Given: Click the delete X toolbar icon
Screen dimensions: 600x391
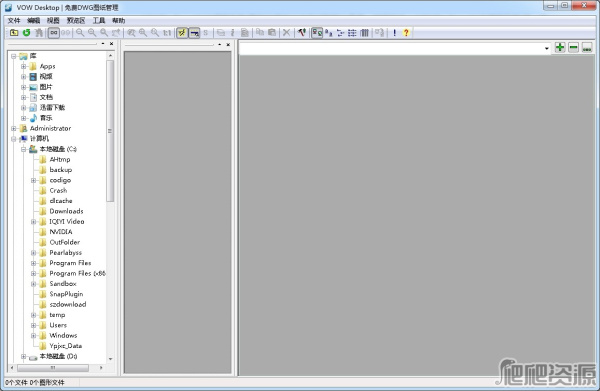Looking at the screenshot, I should click(286, 33).
